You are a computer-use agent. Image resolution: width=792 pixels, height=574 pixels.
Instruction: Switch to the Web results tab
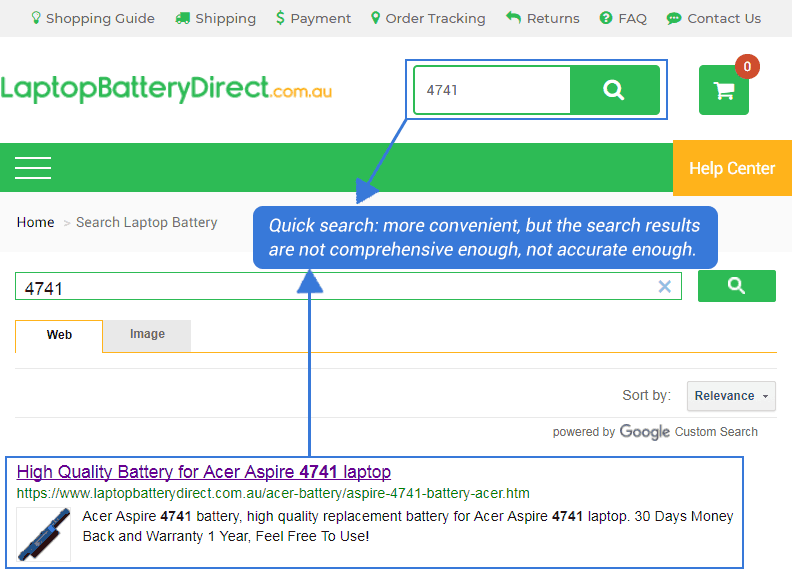[x=59, y=336]
